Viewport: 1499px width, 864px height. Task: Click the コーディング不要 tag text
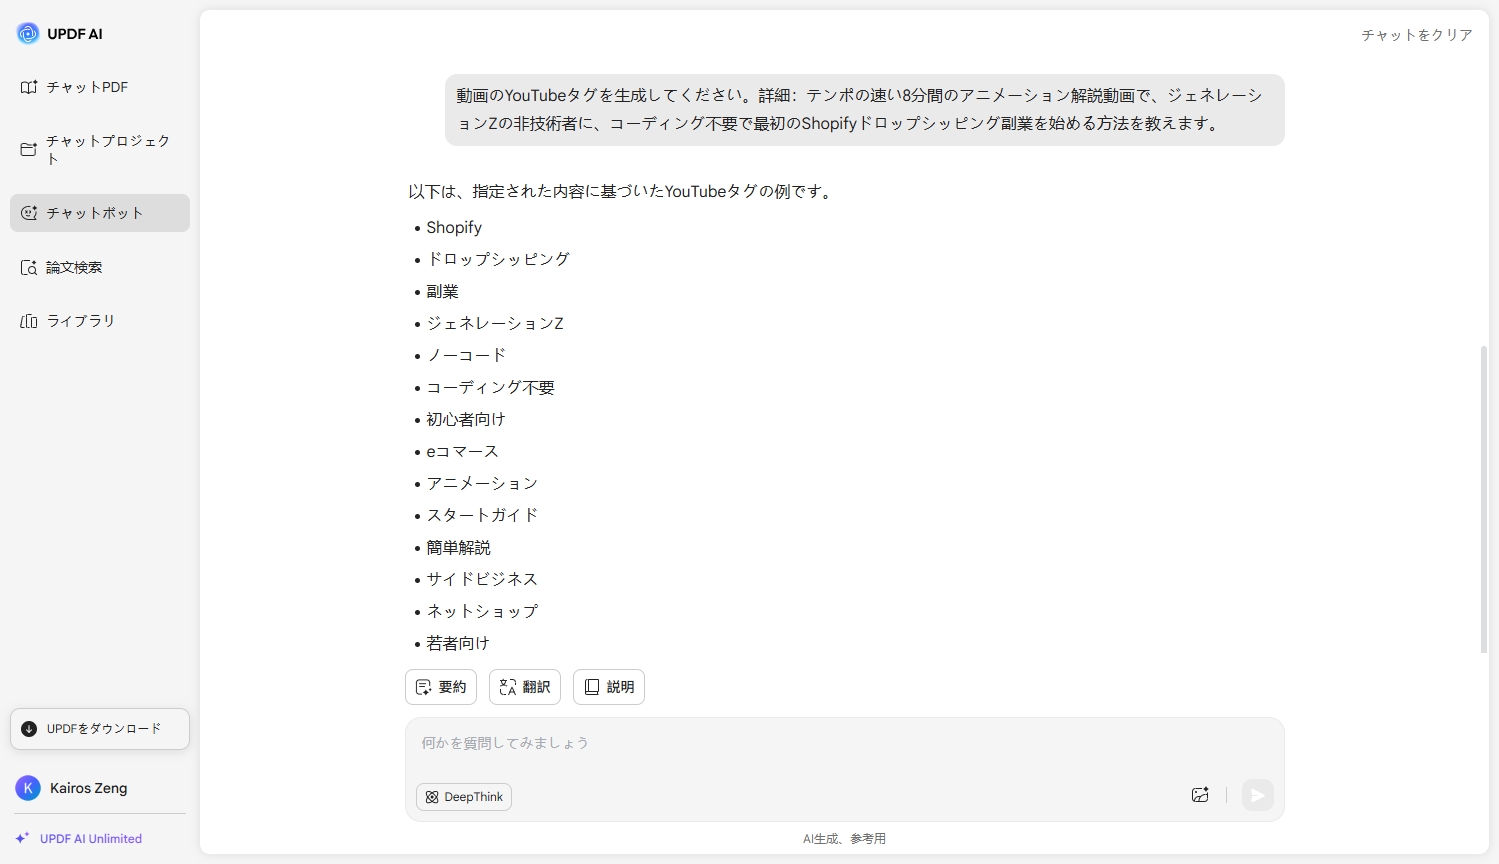tap(491, 387)
